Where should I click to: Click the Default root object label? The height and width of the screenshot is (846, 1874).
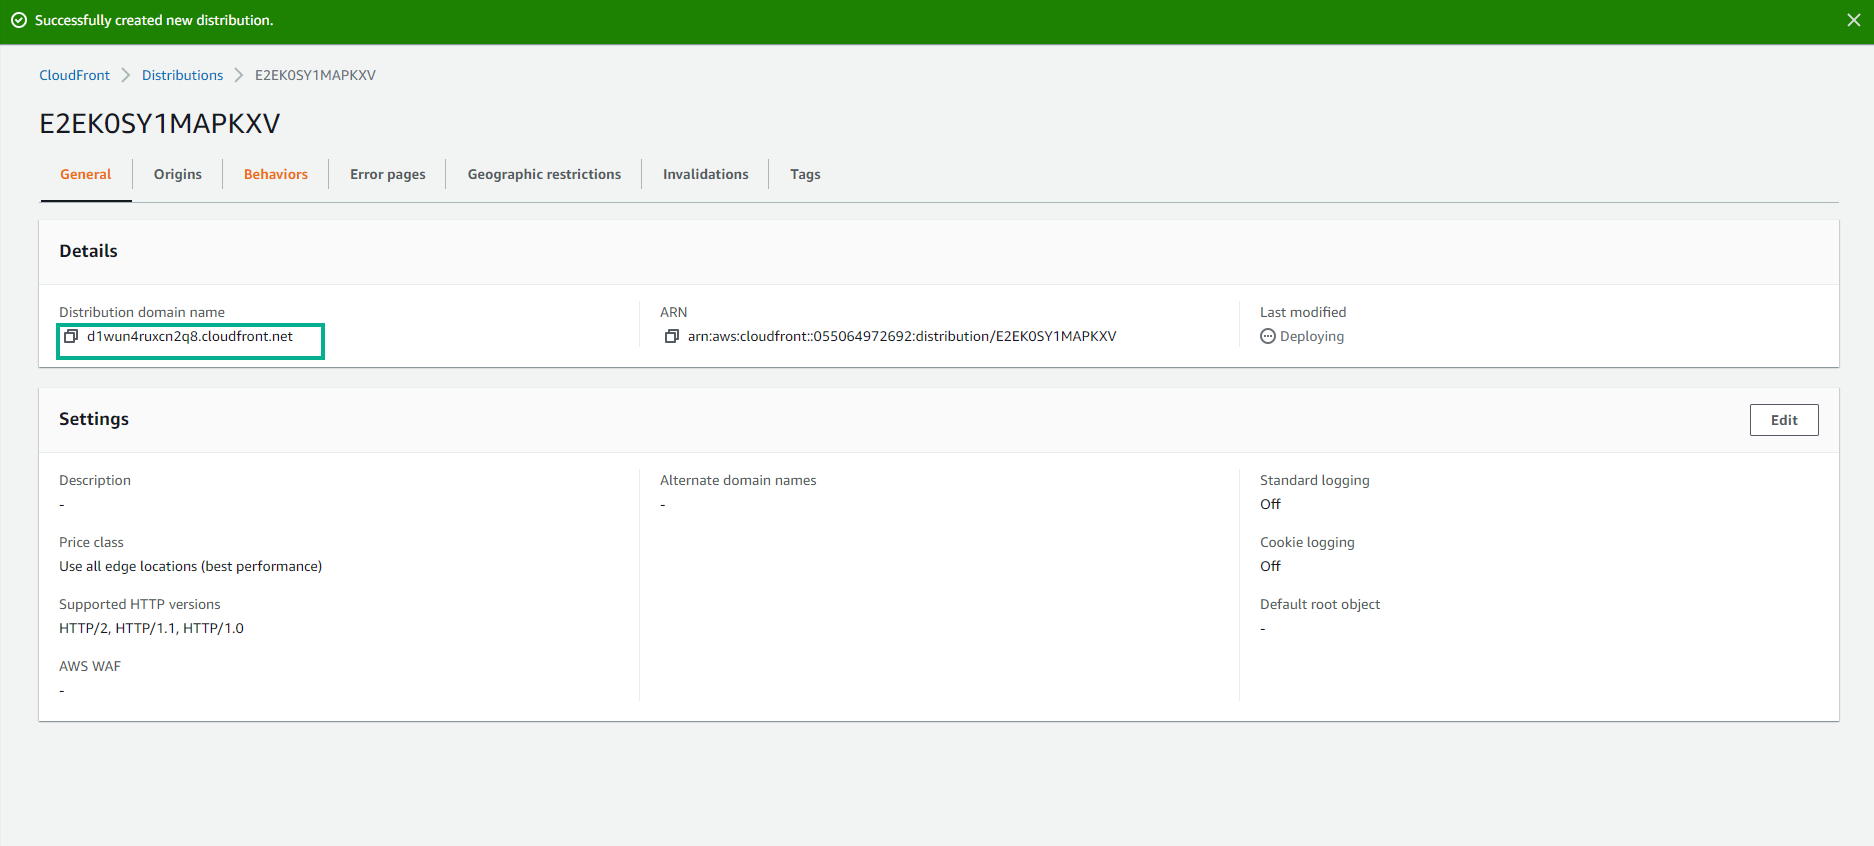pos(1320,604)
